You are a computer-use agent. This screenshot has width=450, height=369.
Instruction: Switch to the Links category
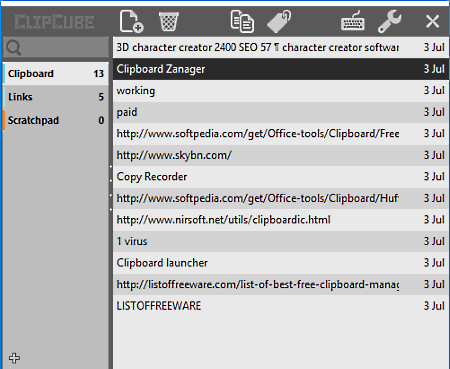tap(56, 97)
